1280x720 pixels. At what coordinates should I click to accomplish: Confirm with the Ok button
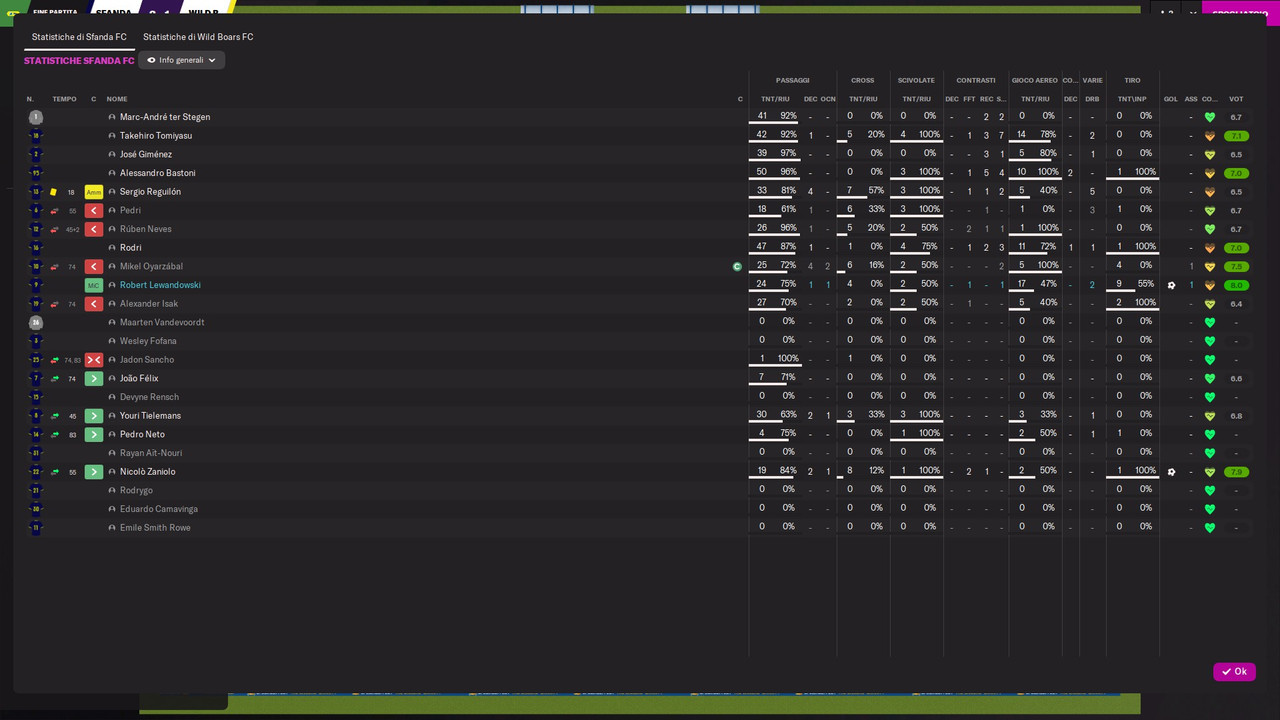1234,672
